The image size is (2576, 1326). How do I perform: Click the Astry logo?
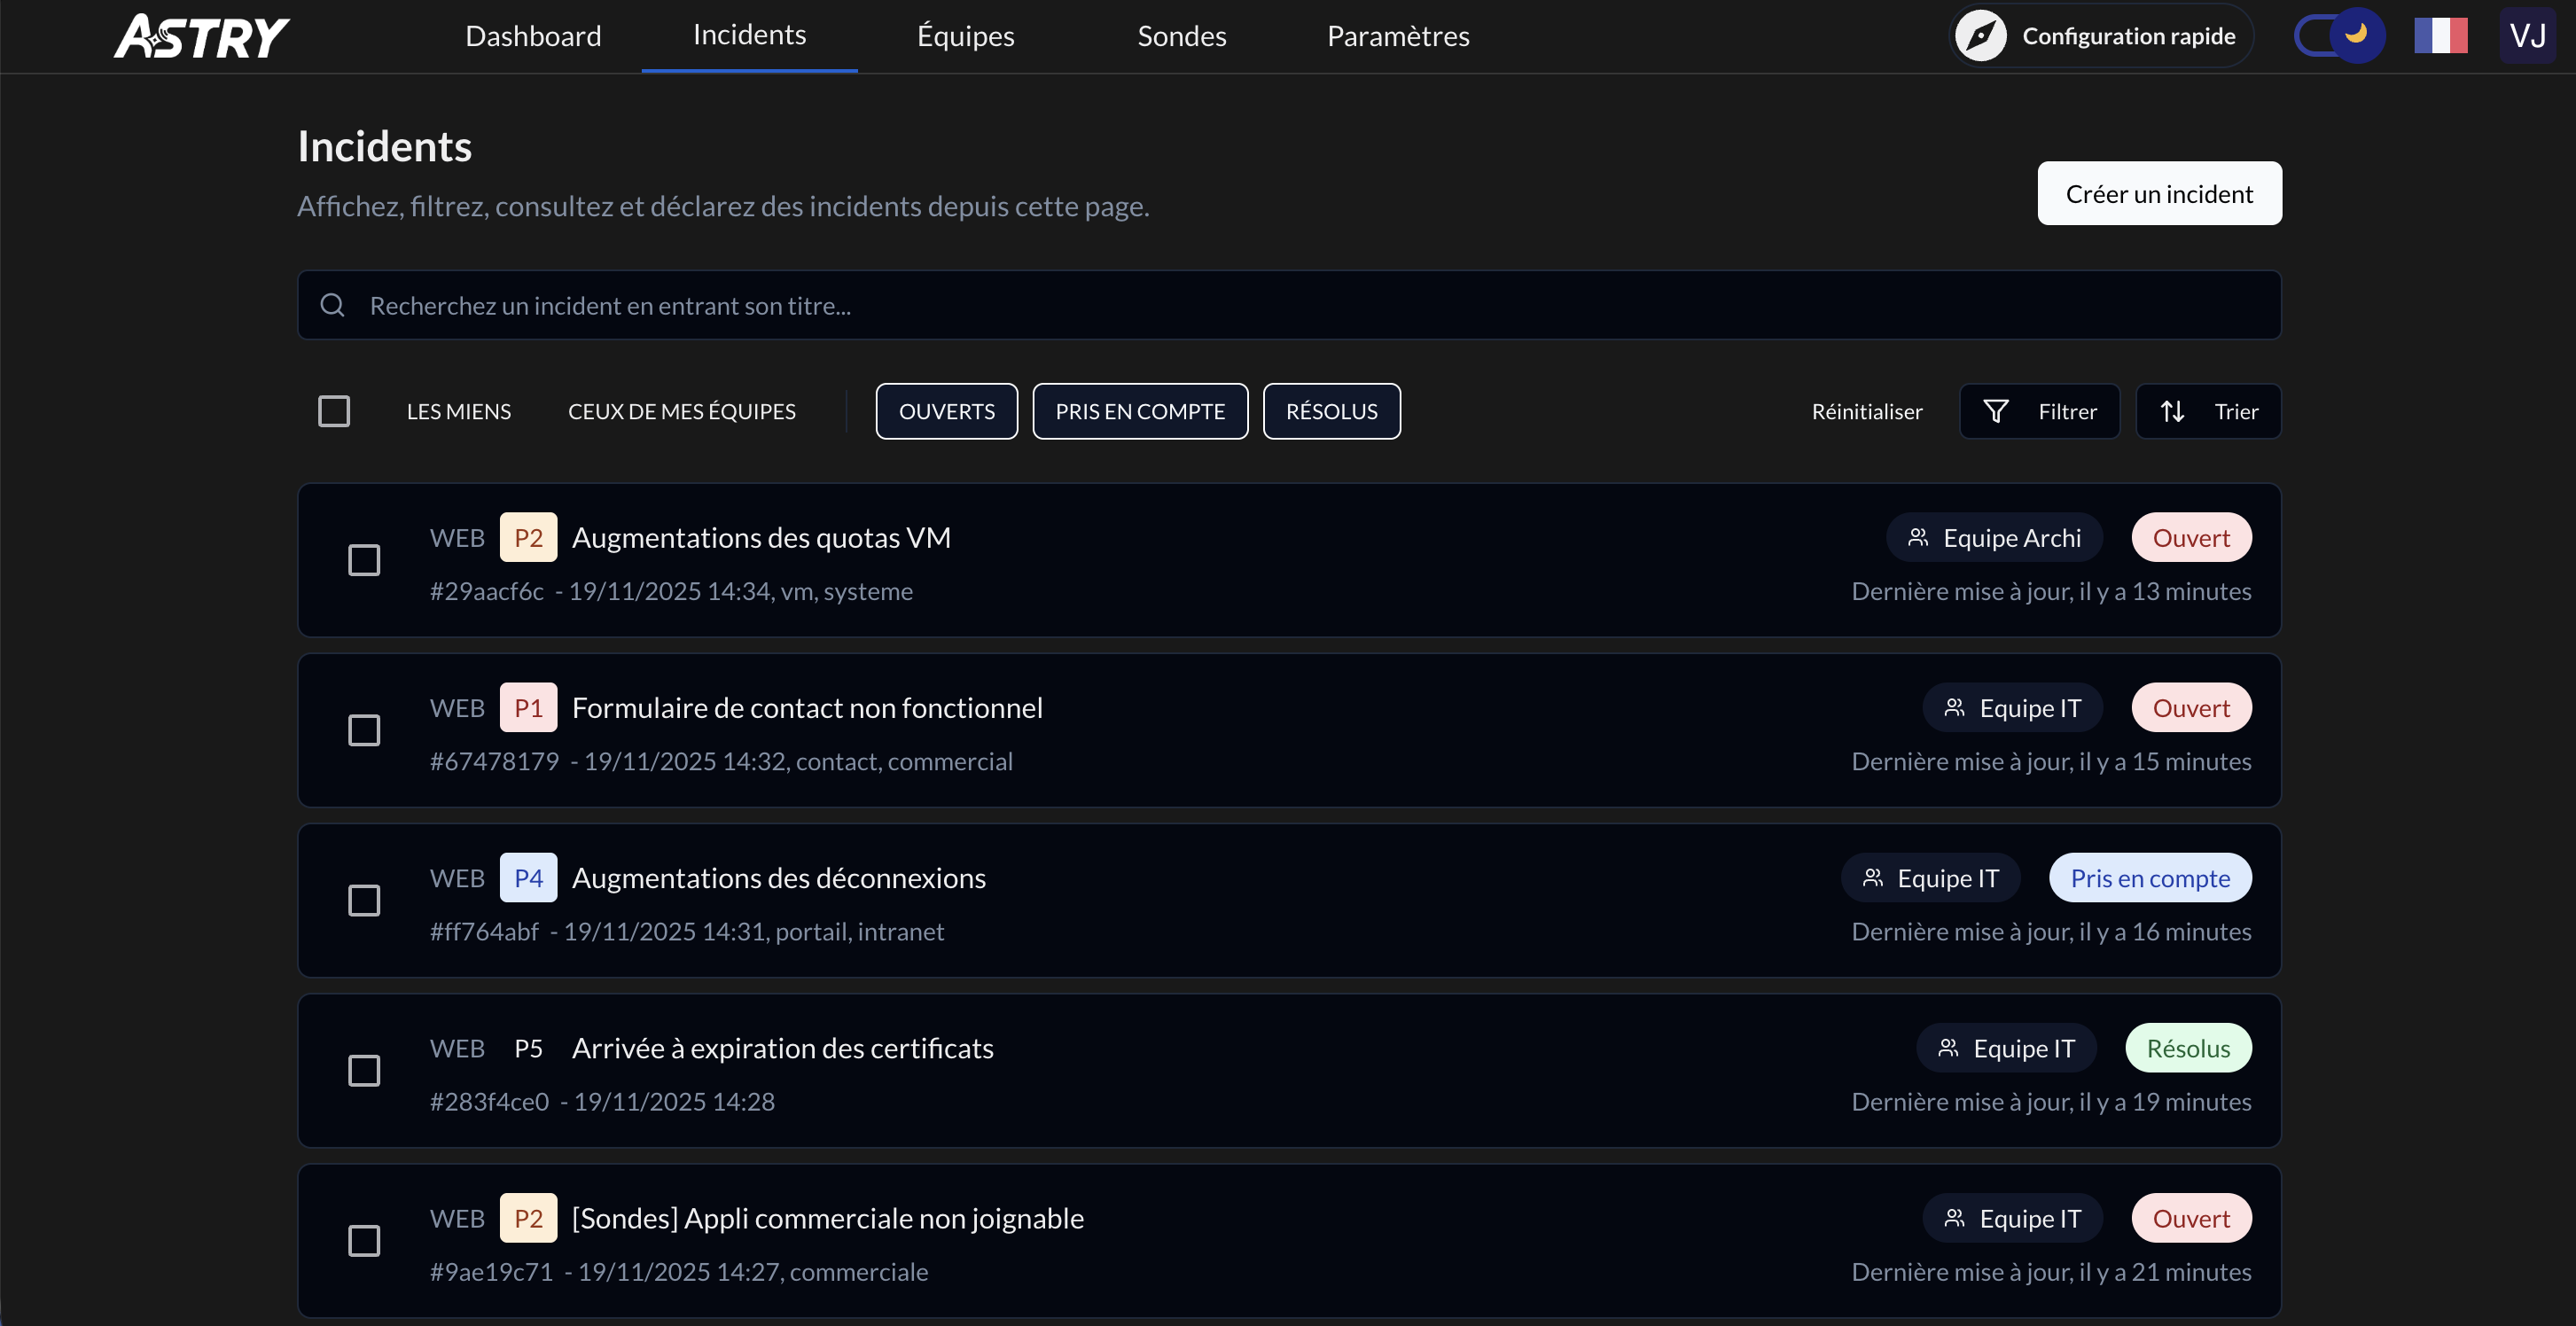tap(201, 36)
